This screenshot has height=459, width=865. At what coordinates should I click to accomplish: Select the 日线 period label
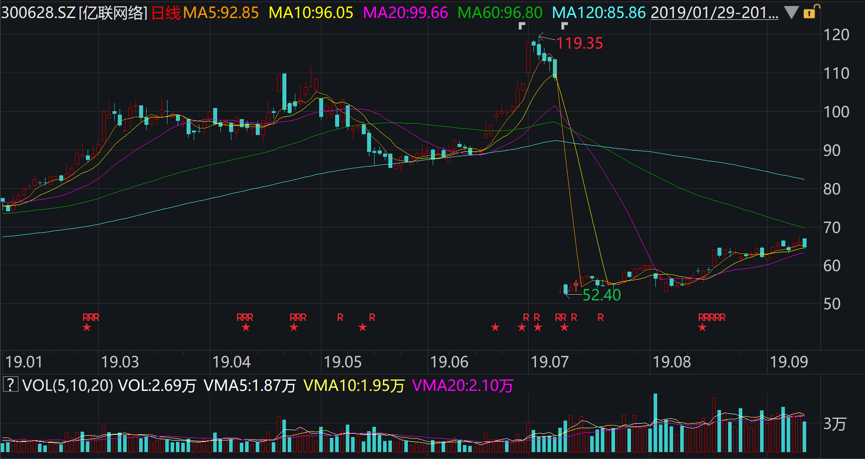tap(166, 13)
